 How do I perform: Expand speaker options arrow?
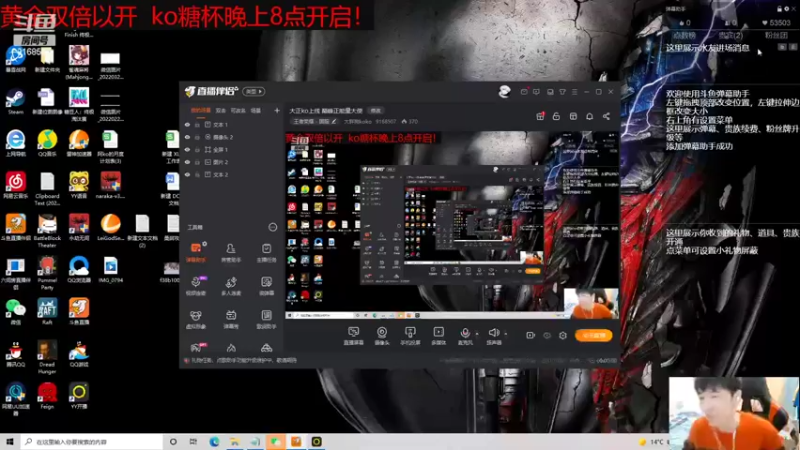[506, 334]
